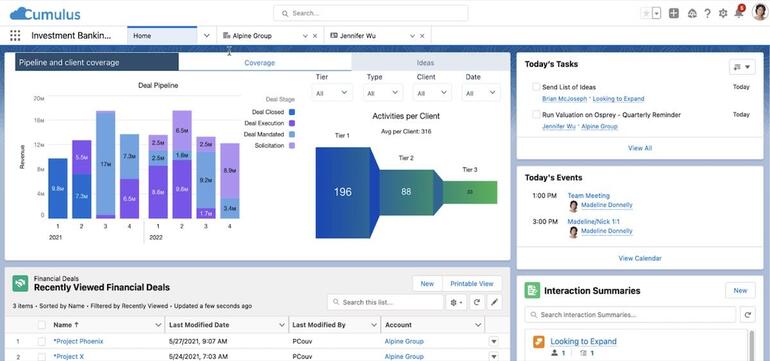
Task: Open the Team Meeting event
Action: 588,195
